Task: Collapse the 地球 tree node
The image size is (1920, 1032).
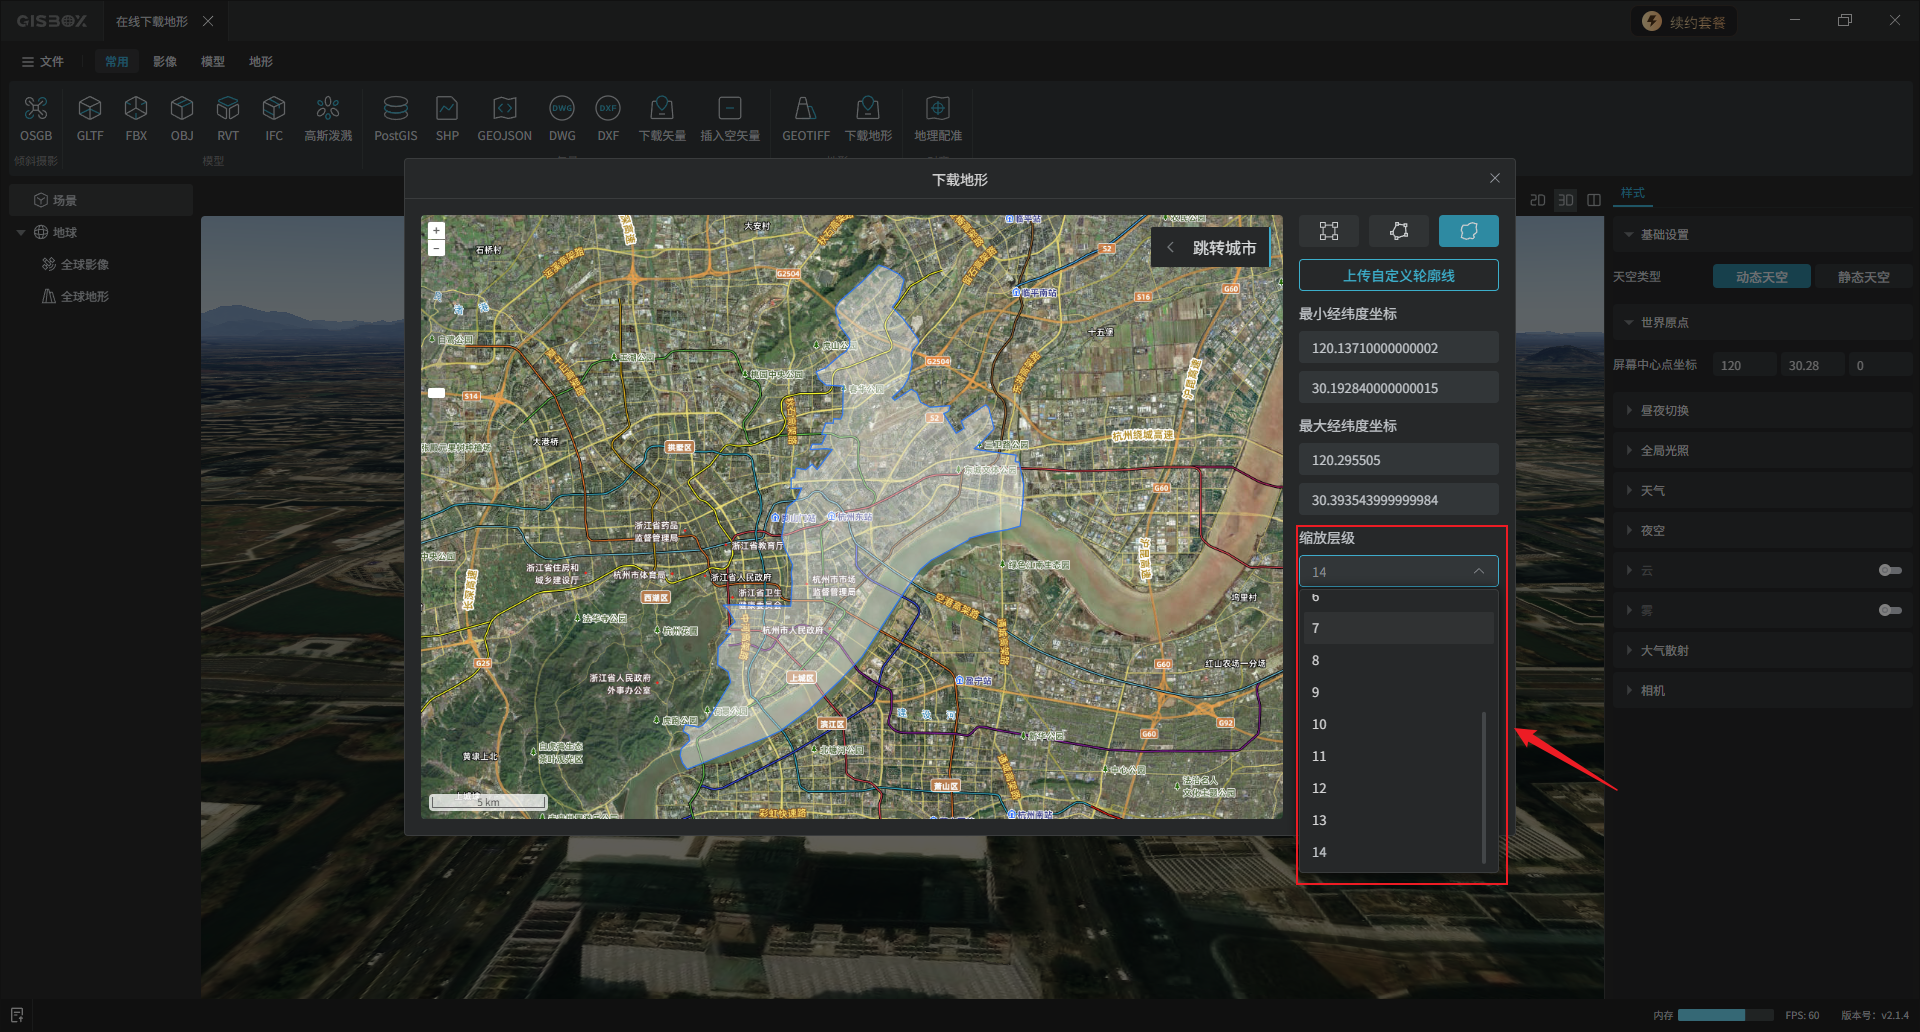Action: click(x=21, y=233)
